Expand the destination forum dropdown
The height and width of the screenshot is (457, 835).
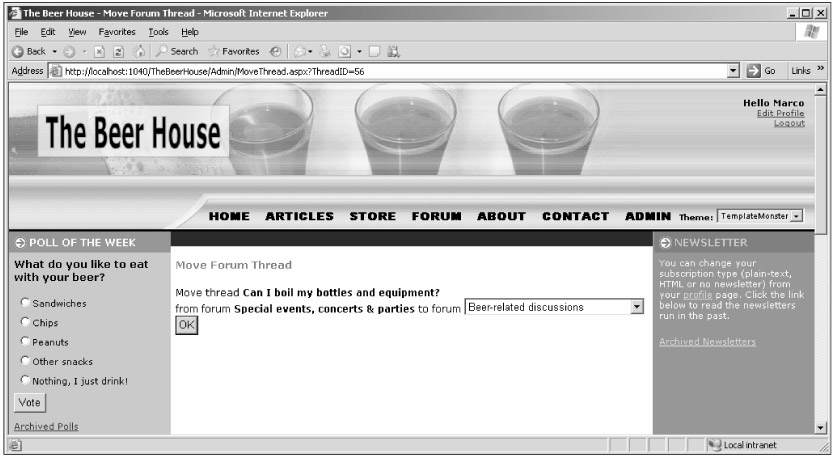pyautogui.click(x=636, y=307)
